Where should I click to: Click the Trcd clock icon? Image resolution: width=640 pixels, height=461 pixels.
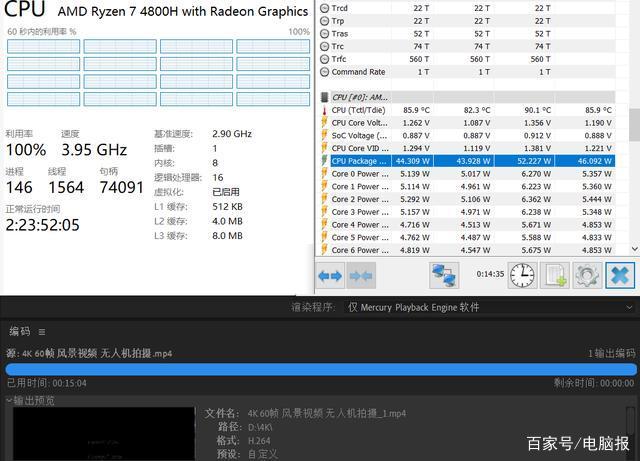[x=324, y=8]
